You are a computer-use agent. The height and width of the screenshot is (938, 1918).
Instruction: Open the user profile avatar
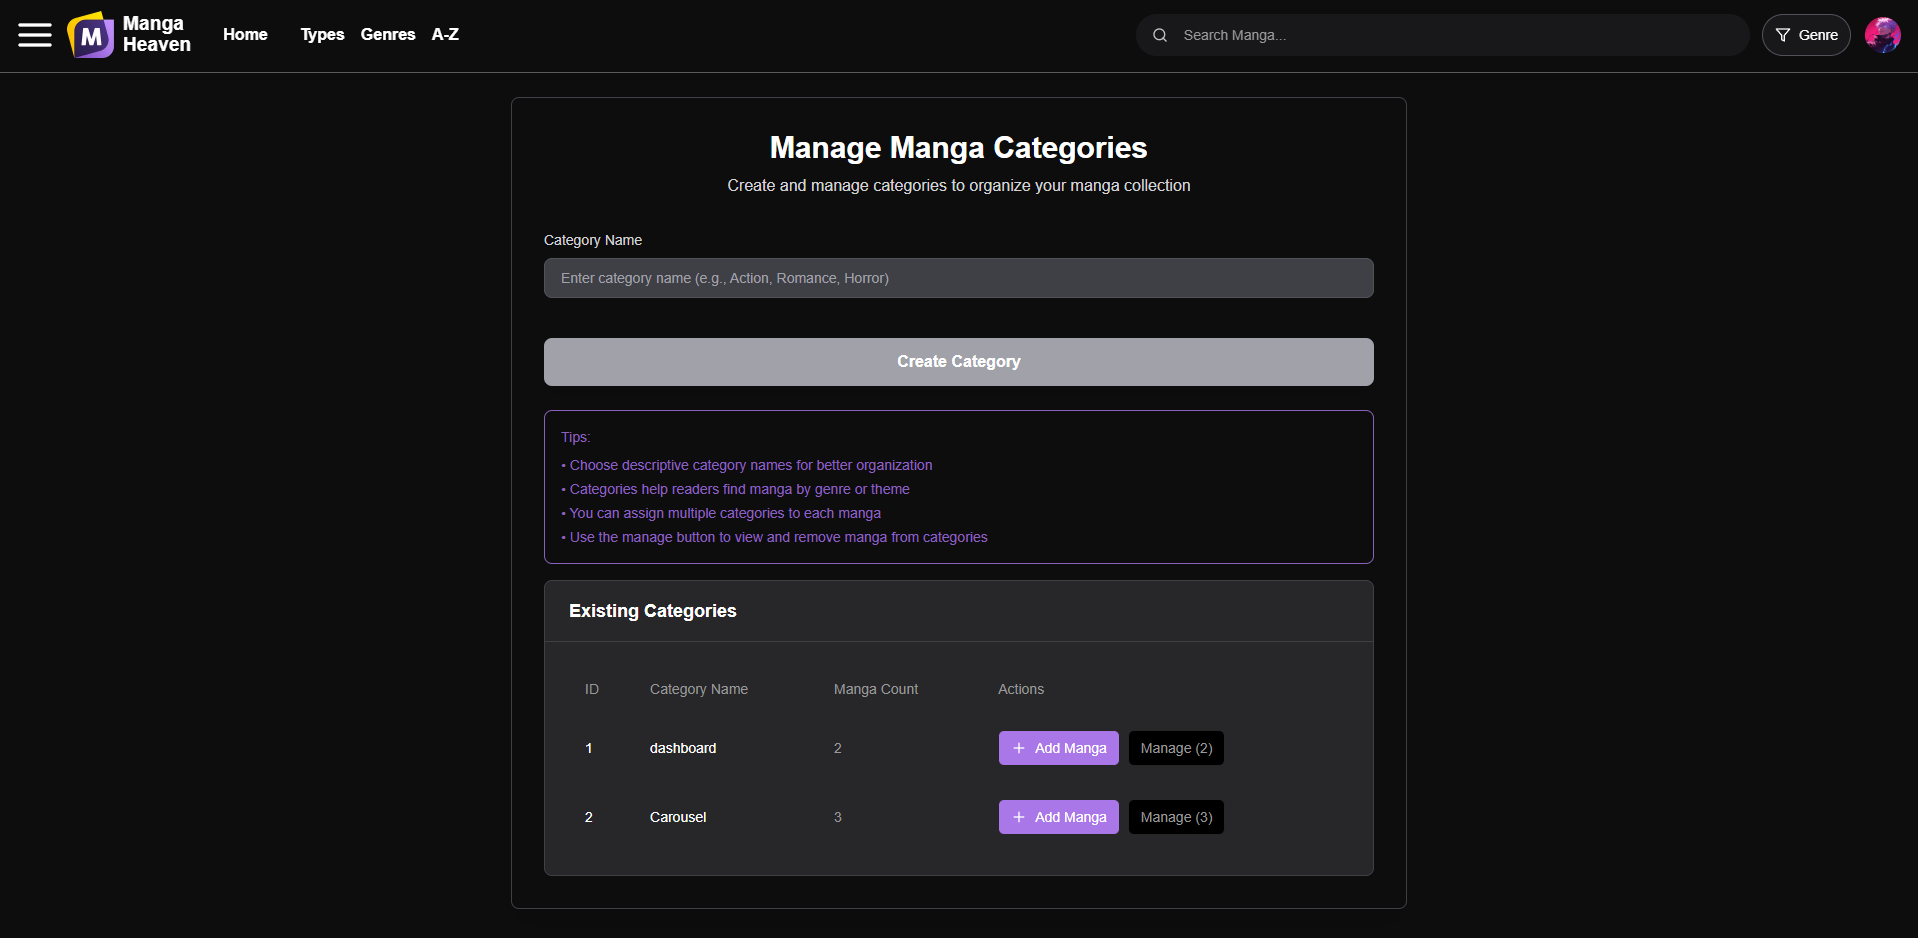pos(1883,35)
